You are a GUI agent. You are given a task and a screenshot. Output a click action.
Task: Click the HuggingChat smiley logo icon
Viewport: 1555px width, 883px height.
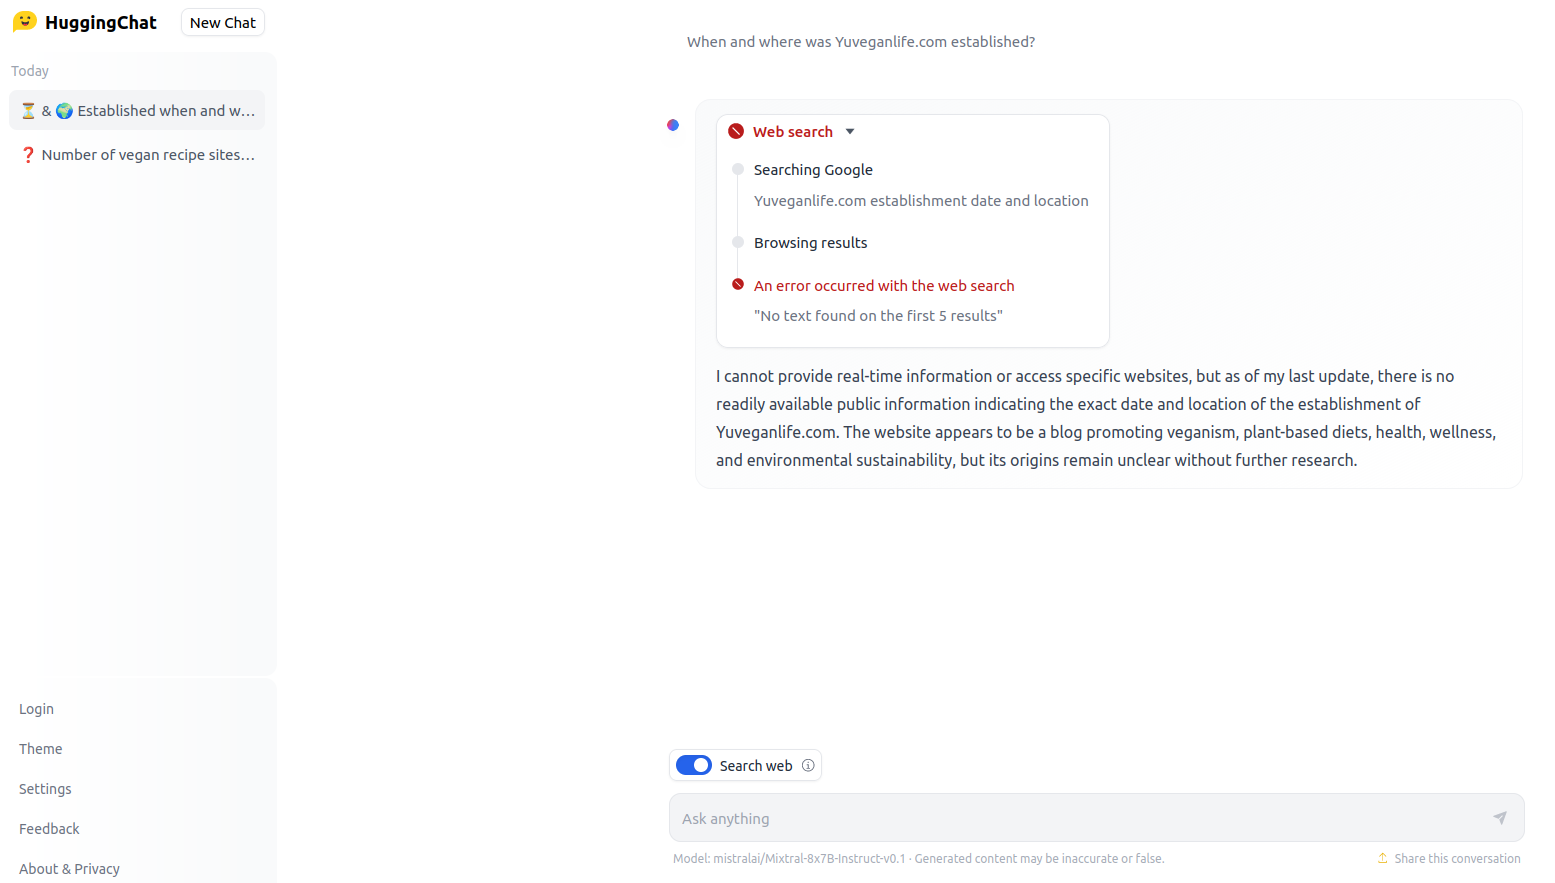point(25,21)
